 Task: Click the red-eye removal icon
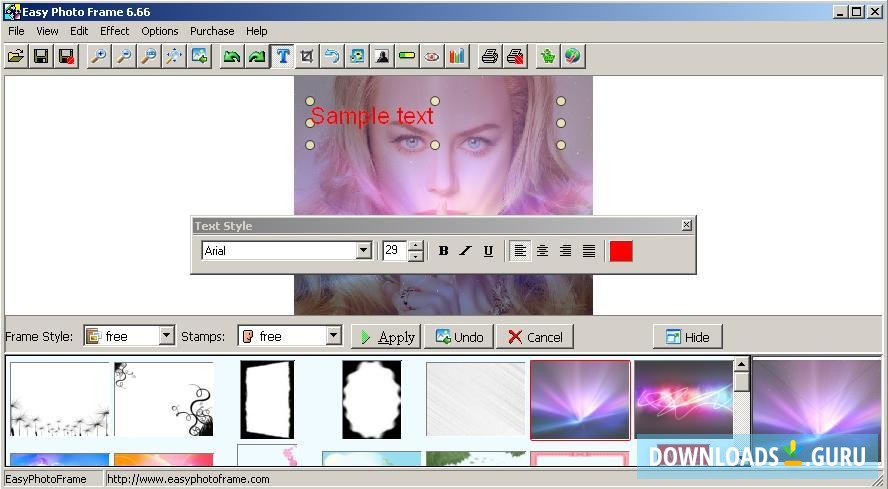[432, 56]
